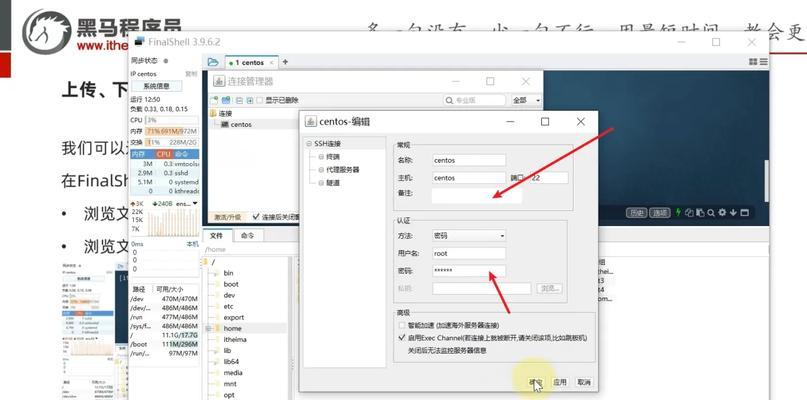Click the 应用 button
This screenshot has height=400, width=807.
560,382
